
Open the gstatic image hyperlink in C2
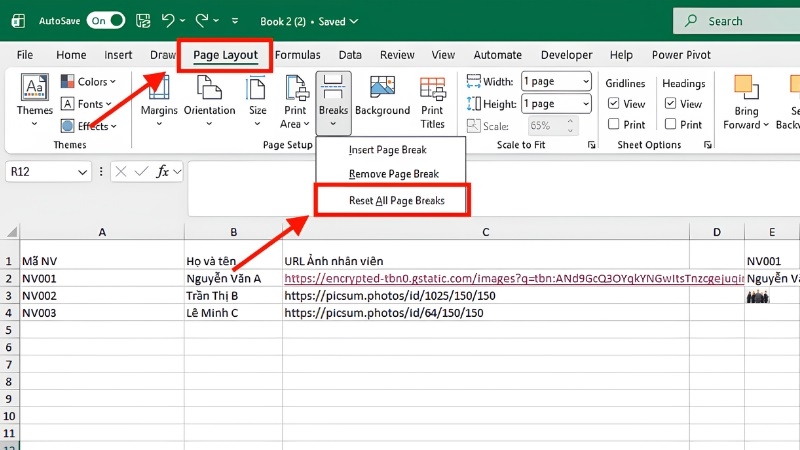(x=514, y=279)
